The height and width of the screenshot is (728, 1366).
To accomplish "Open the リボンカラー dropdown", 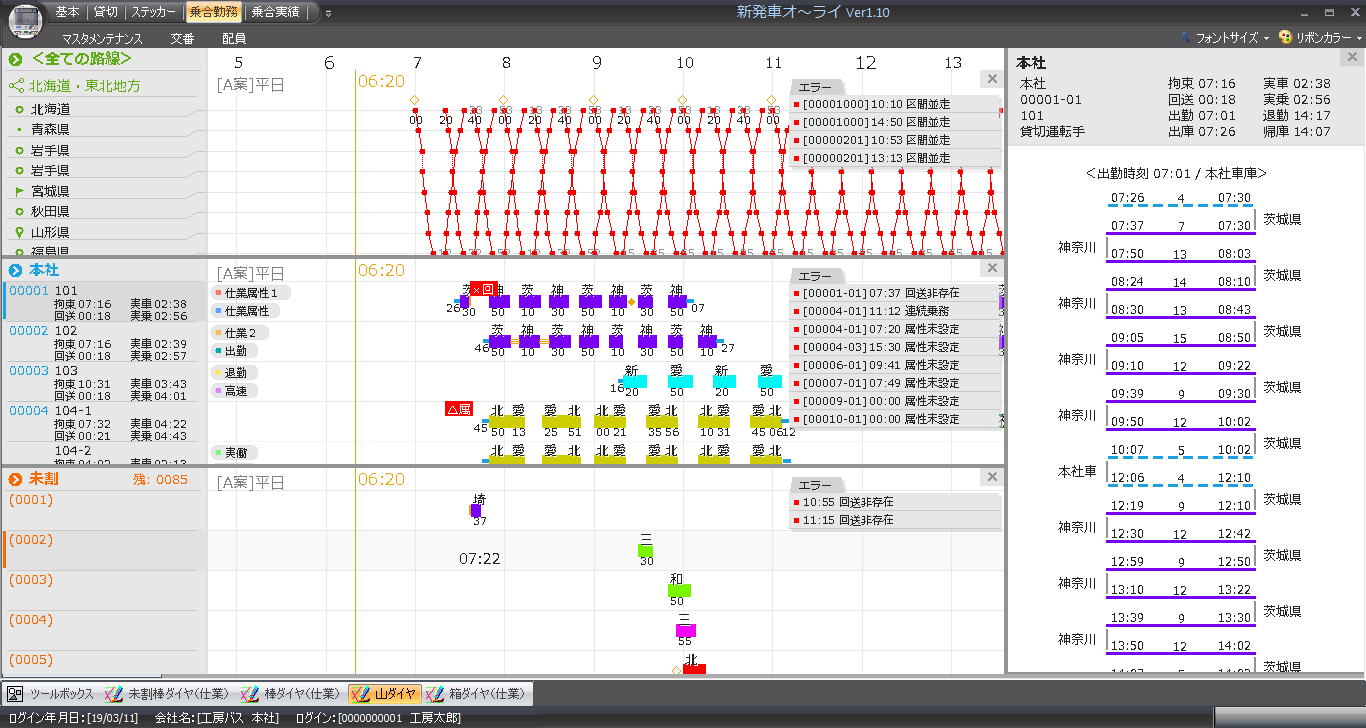I will 1320,37.
